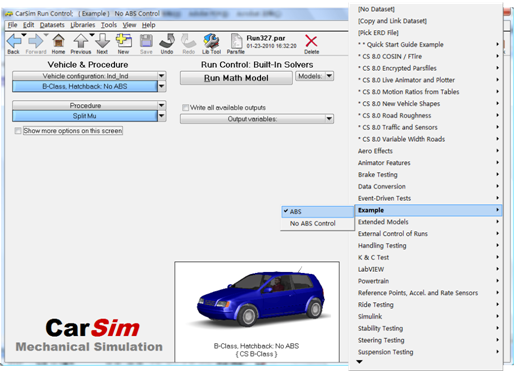518x372 pixels.
Task: Click the Undo icon
Action: [167, 41]
